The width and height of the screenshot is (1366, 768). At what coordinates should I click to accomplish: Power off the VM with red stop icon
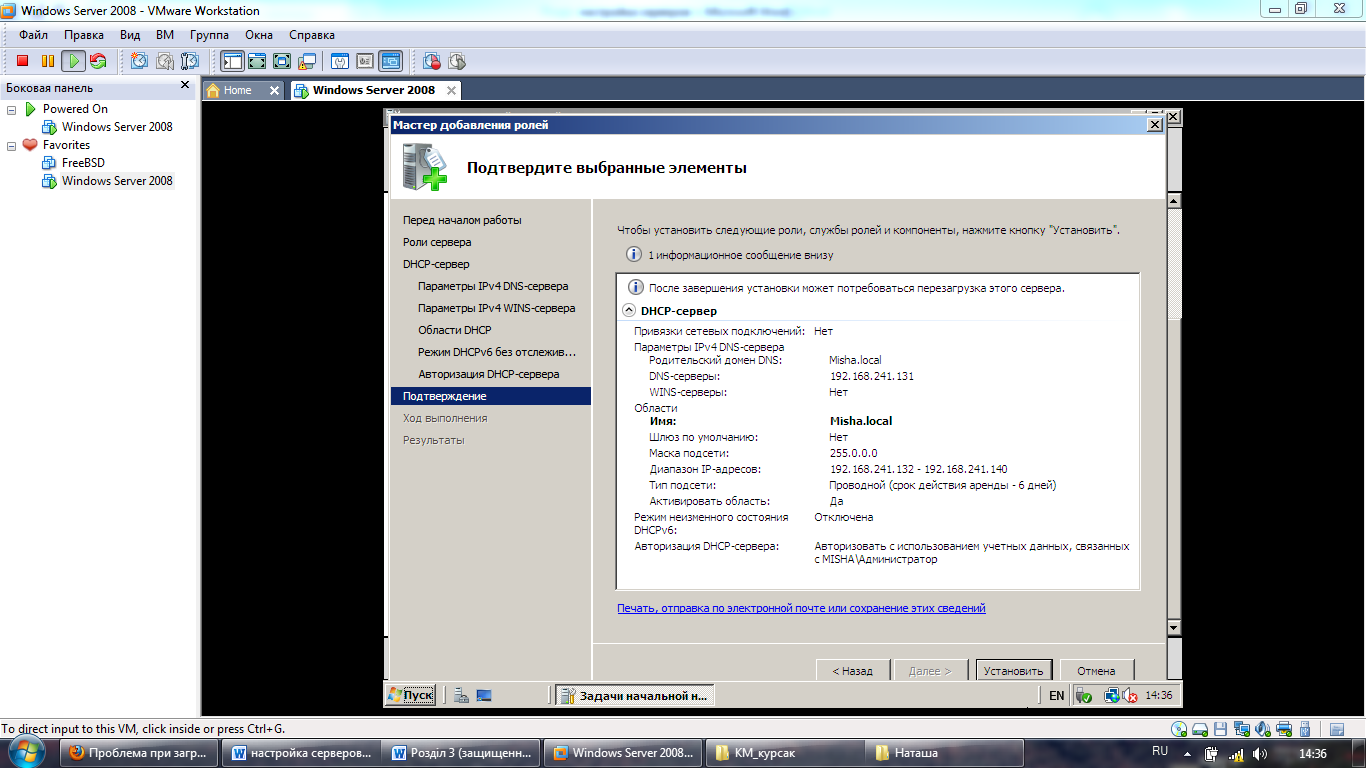coord(22,61)
